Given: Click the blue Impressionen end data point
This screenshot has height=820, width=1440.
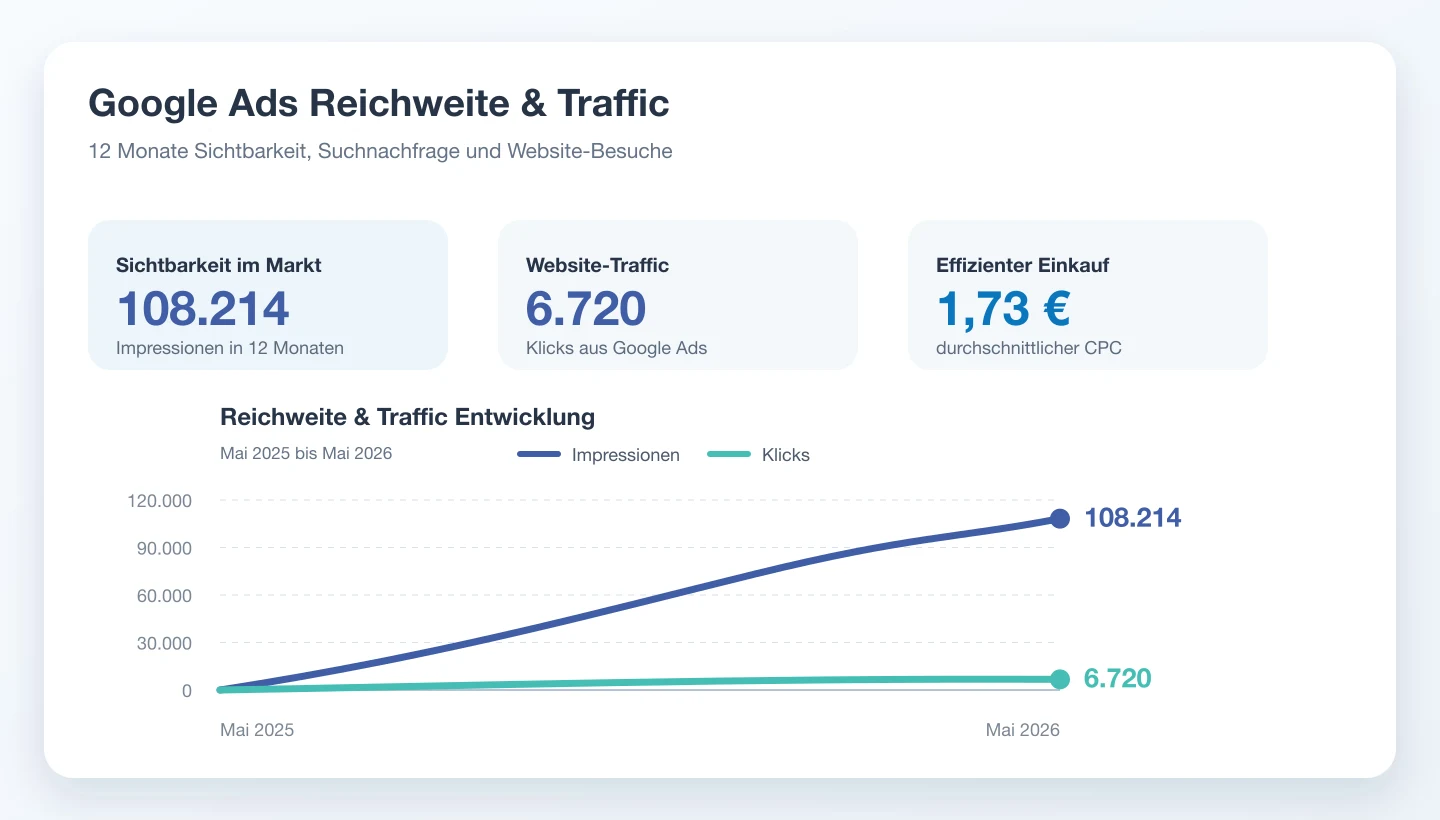Looking at the screenshot, I should click(x=1060, y=518).
